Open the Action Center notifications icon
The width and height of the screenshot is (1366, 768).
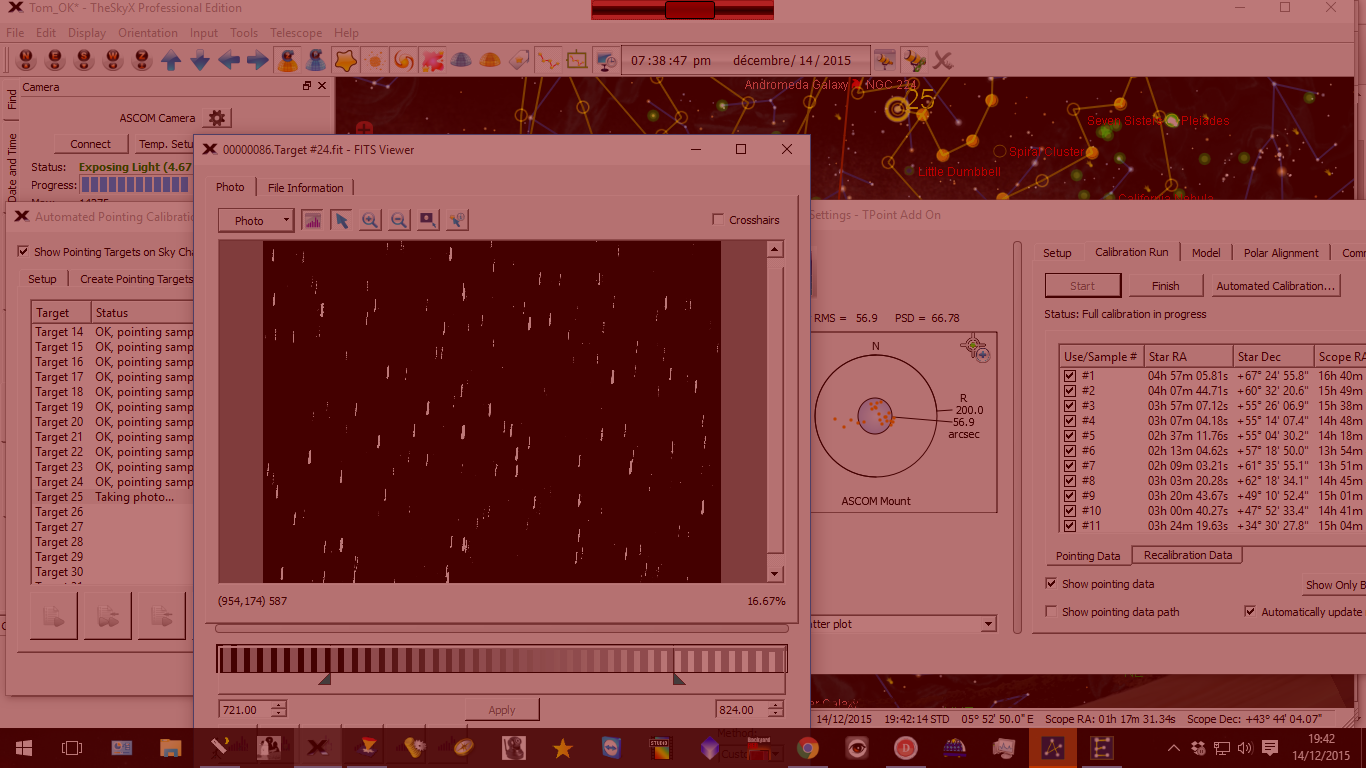(1270, 747)
